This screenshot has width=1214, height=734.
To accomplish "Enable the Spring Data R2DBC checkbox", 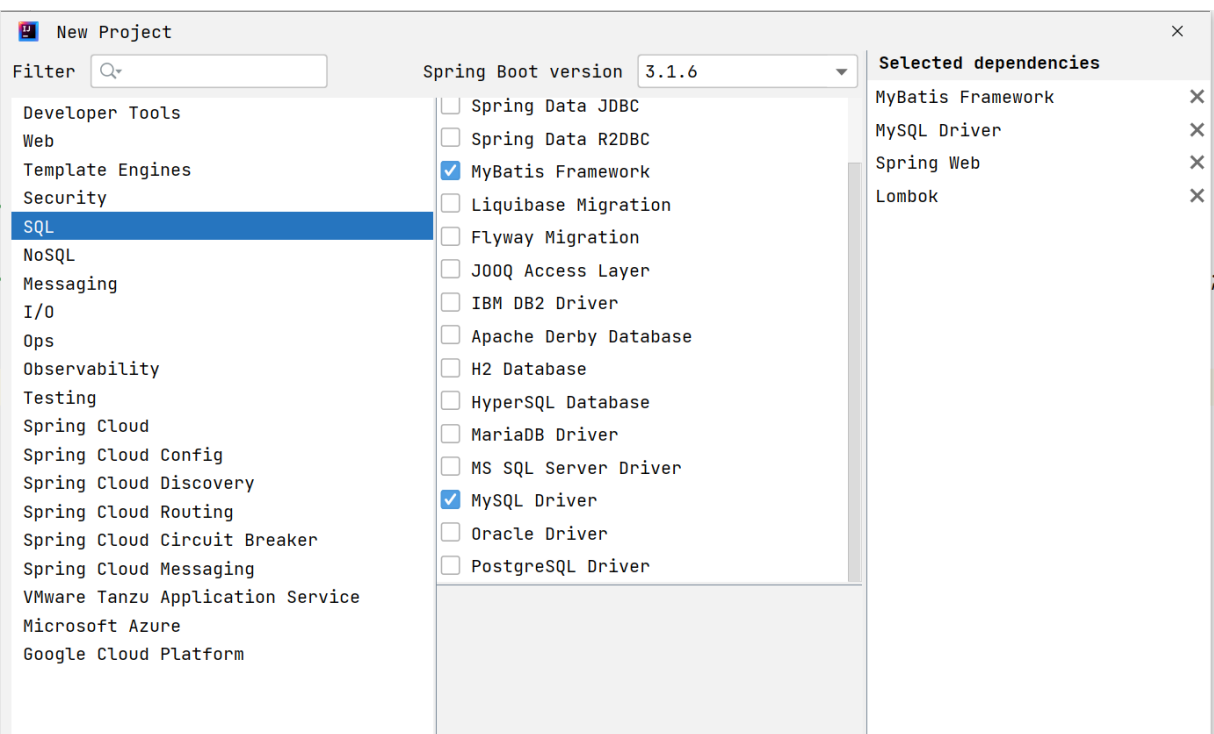I will (451, 138).
